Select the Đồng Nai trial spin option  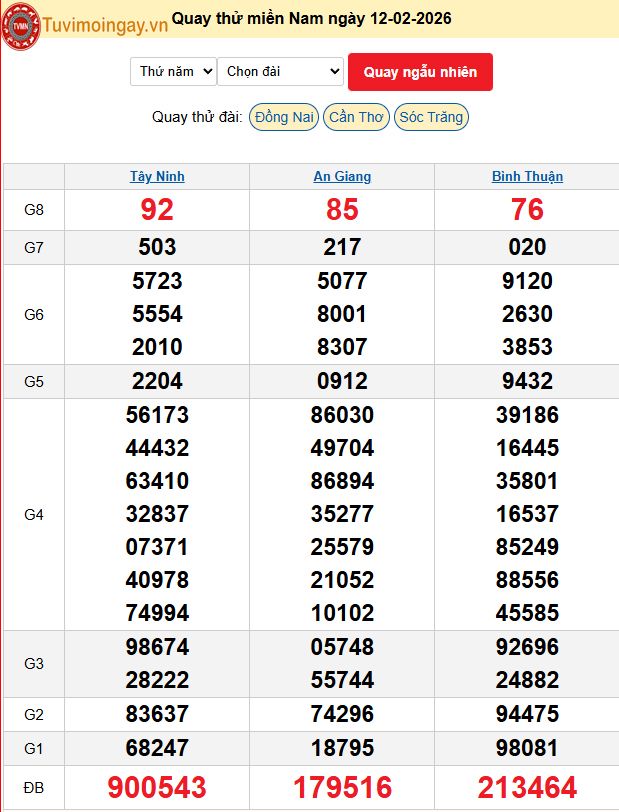pos(284,117)
